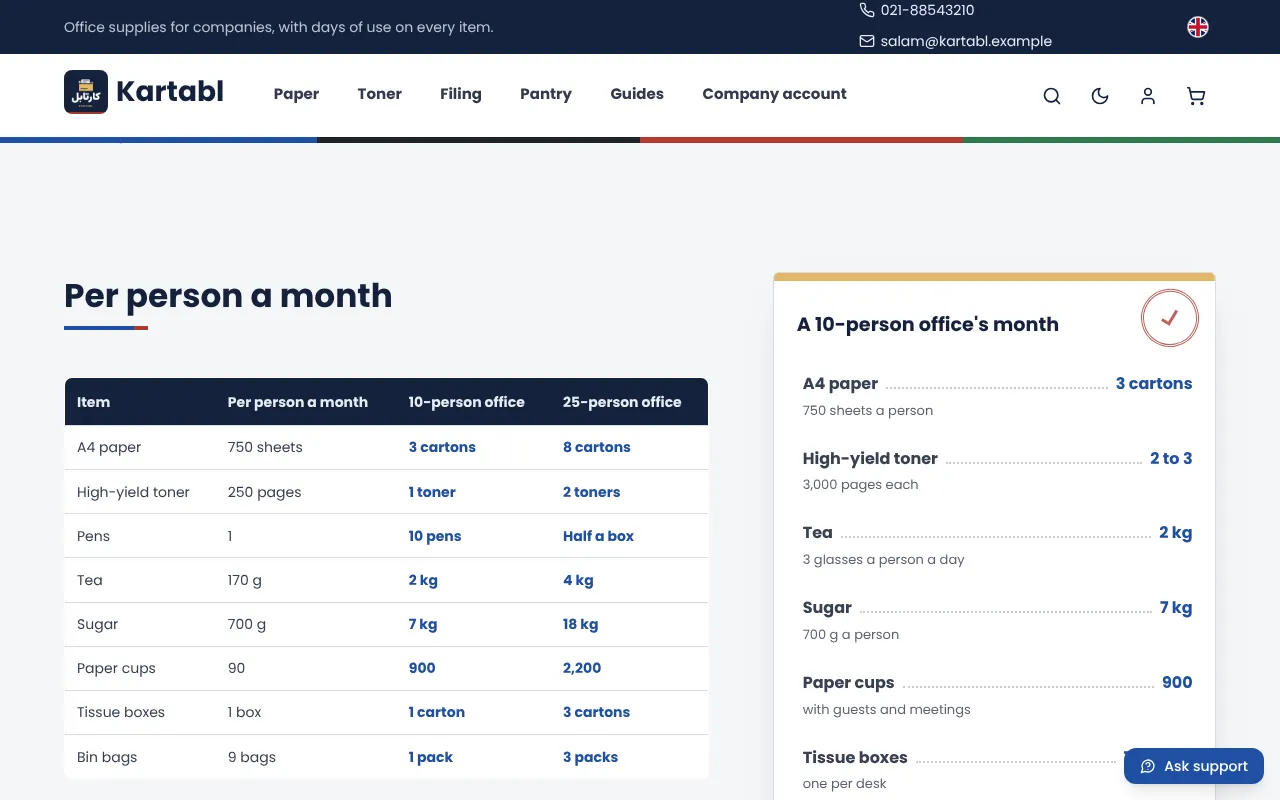This screenshot has width=1280, height=800.
Task: Click the red checkmark stamp icon
Action: (1170, 318)
